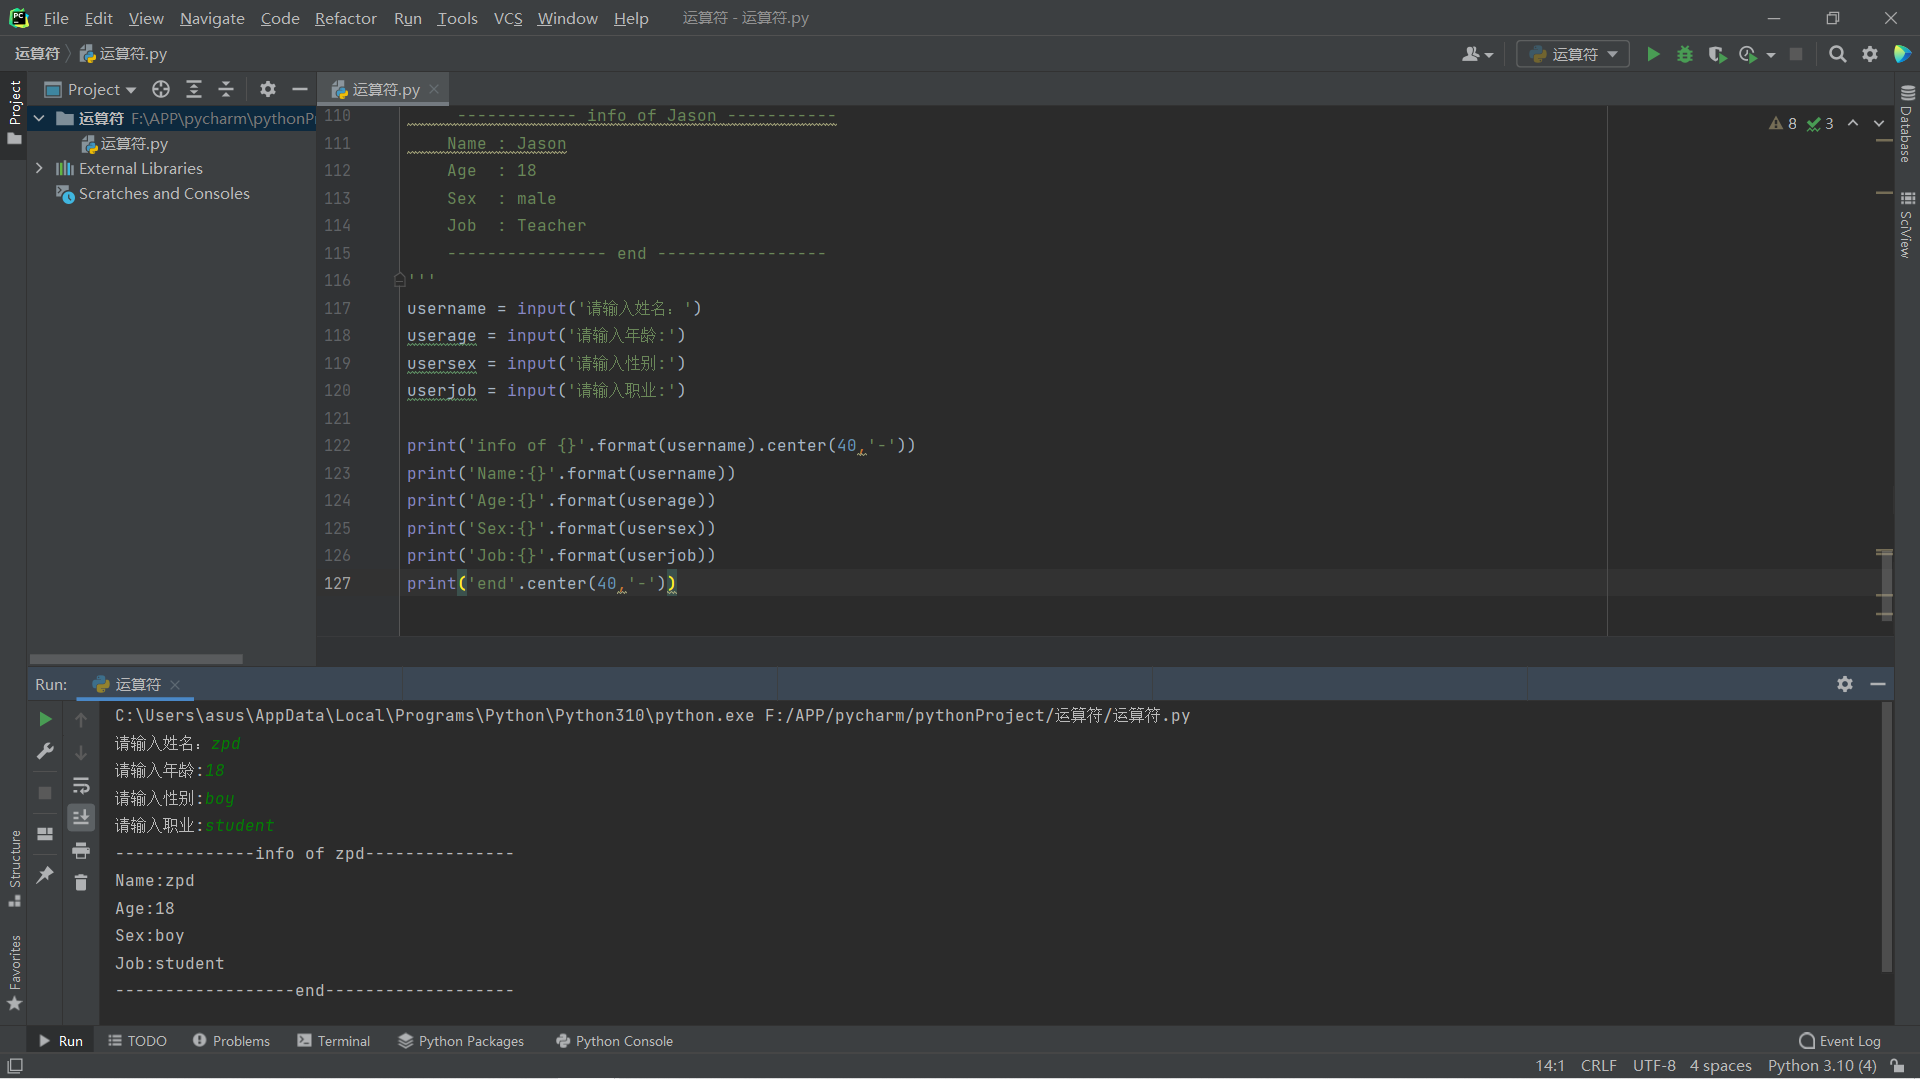The height and width of the screenshot is (1079, 1920).
Task: Go to previous highlighted error arrow
Action: pyautogui.click(x=1853, y=123)
